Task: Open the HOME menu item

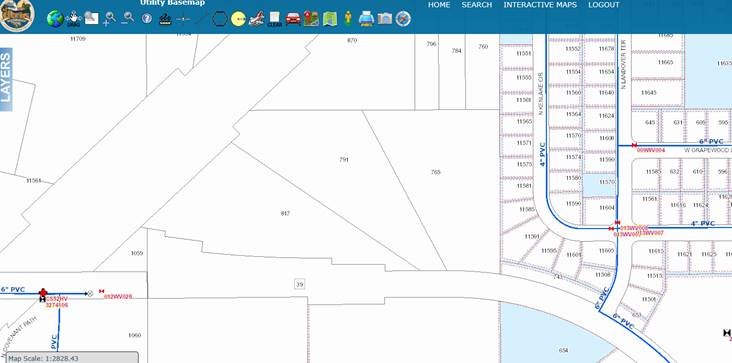Action: click(x=439, y=5)
